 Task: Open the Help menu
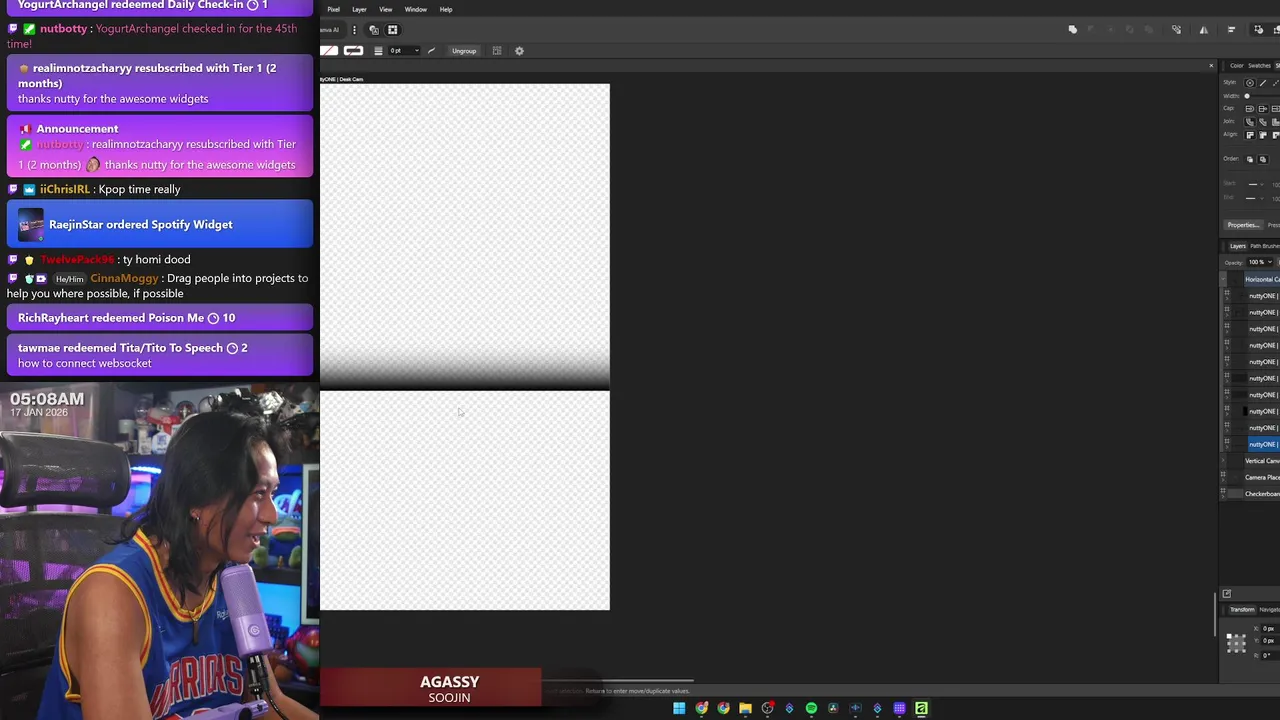click(x=446, y=9)
